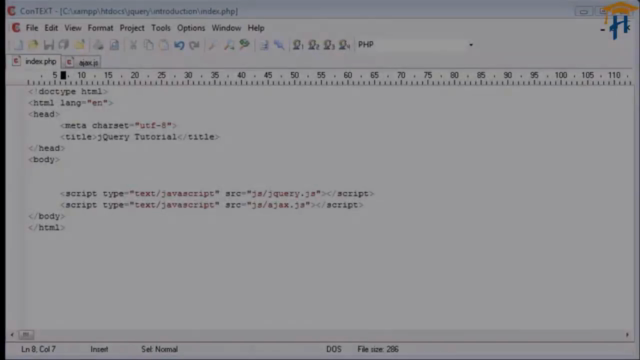This screenshot has height=360, width=640.
Task: Open the View menu
Action: [x=73, y=28]
